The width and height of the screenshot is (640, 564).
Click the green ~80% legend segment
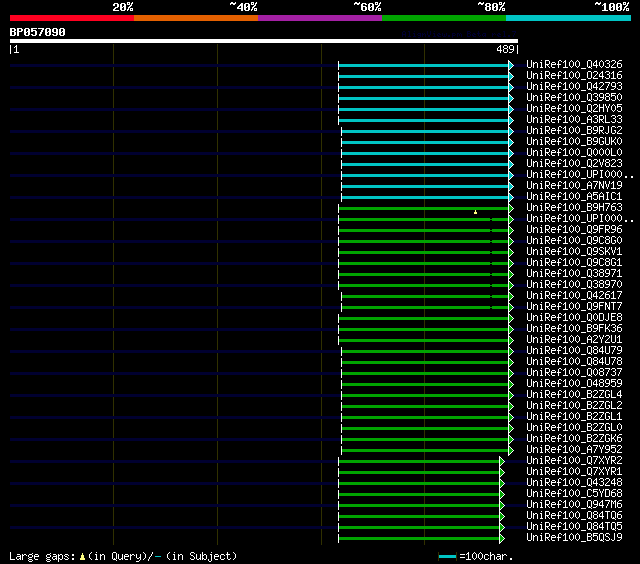(444, 18)
